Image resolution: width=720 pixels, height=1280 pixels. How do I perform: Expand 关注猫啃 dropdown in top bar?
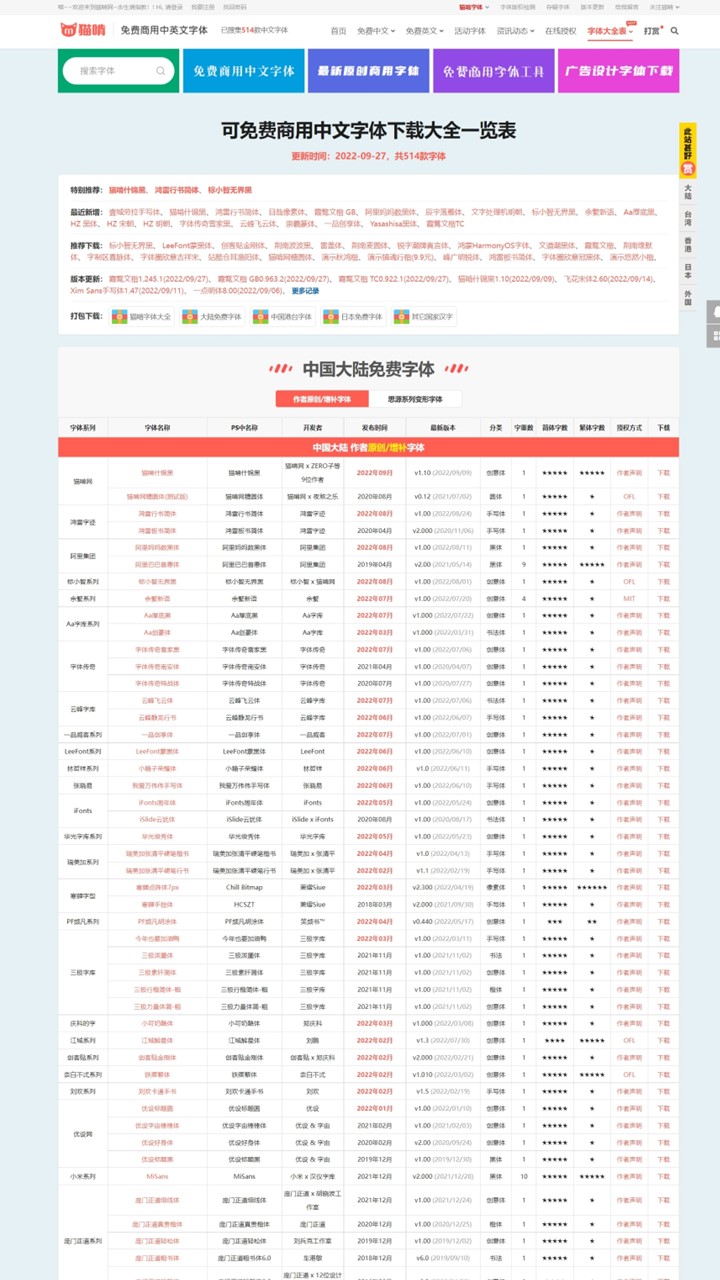(x=664, y=7)
